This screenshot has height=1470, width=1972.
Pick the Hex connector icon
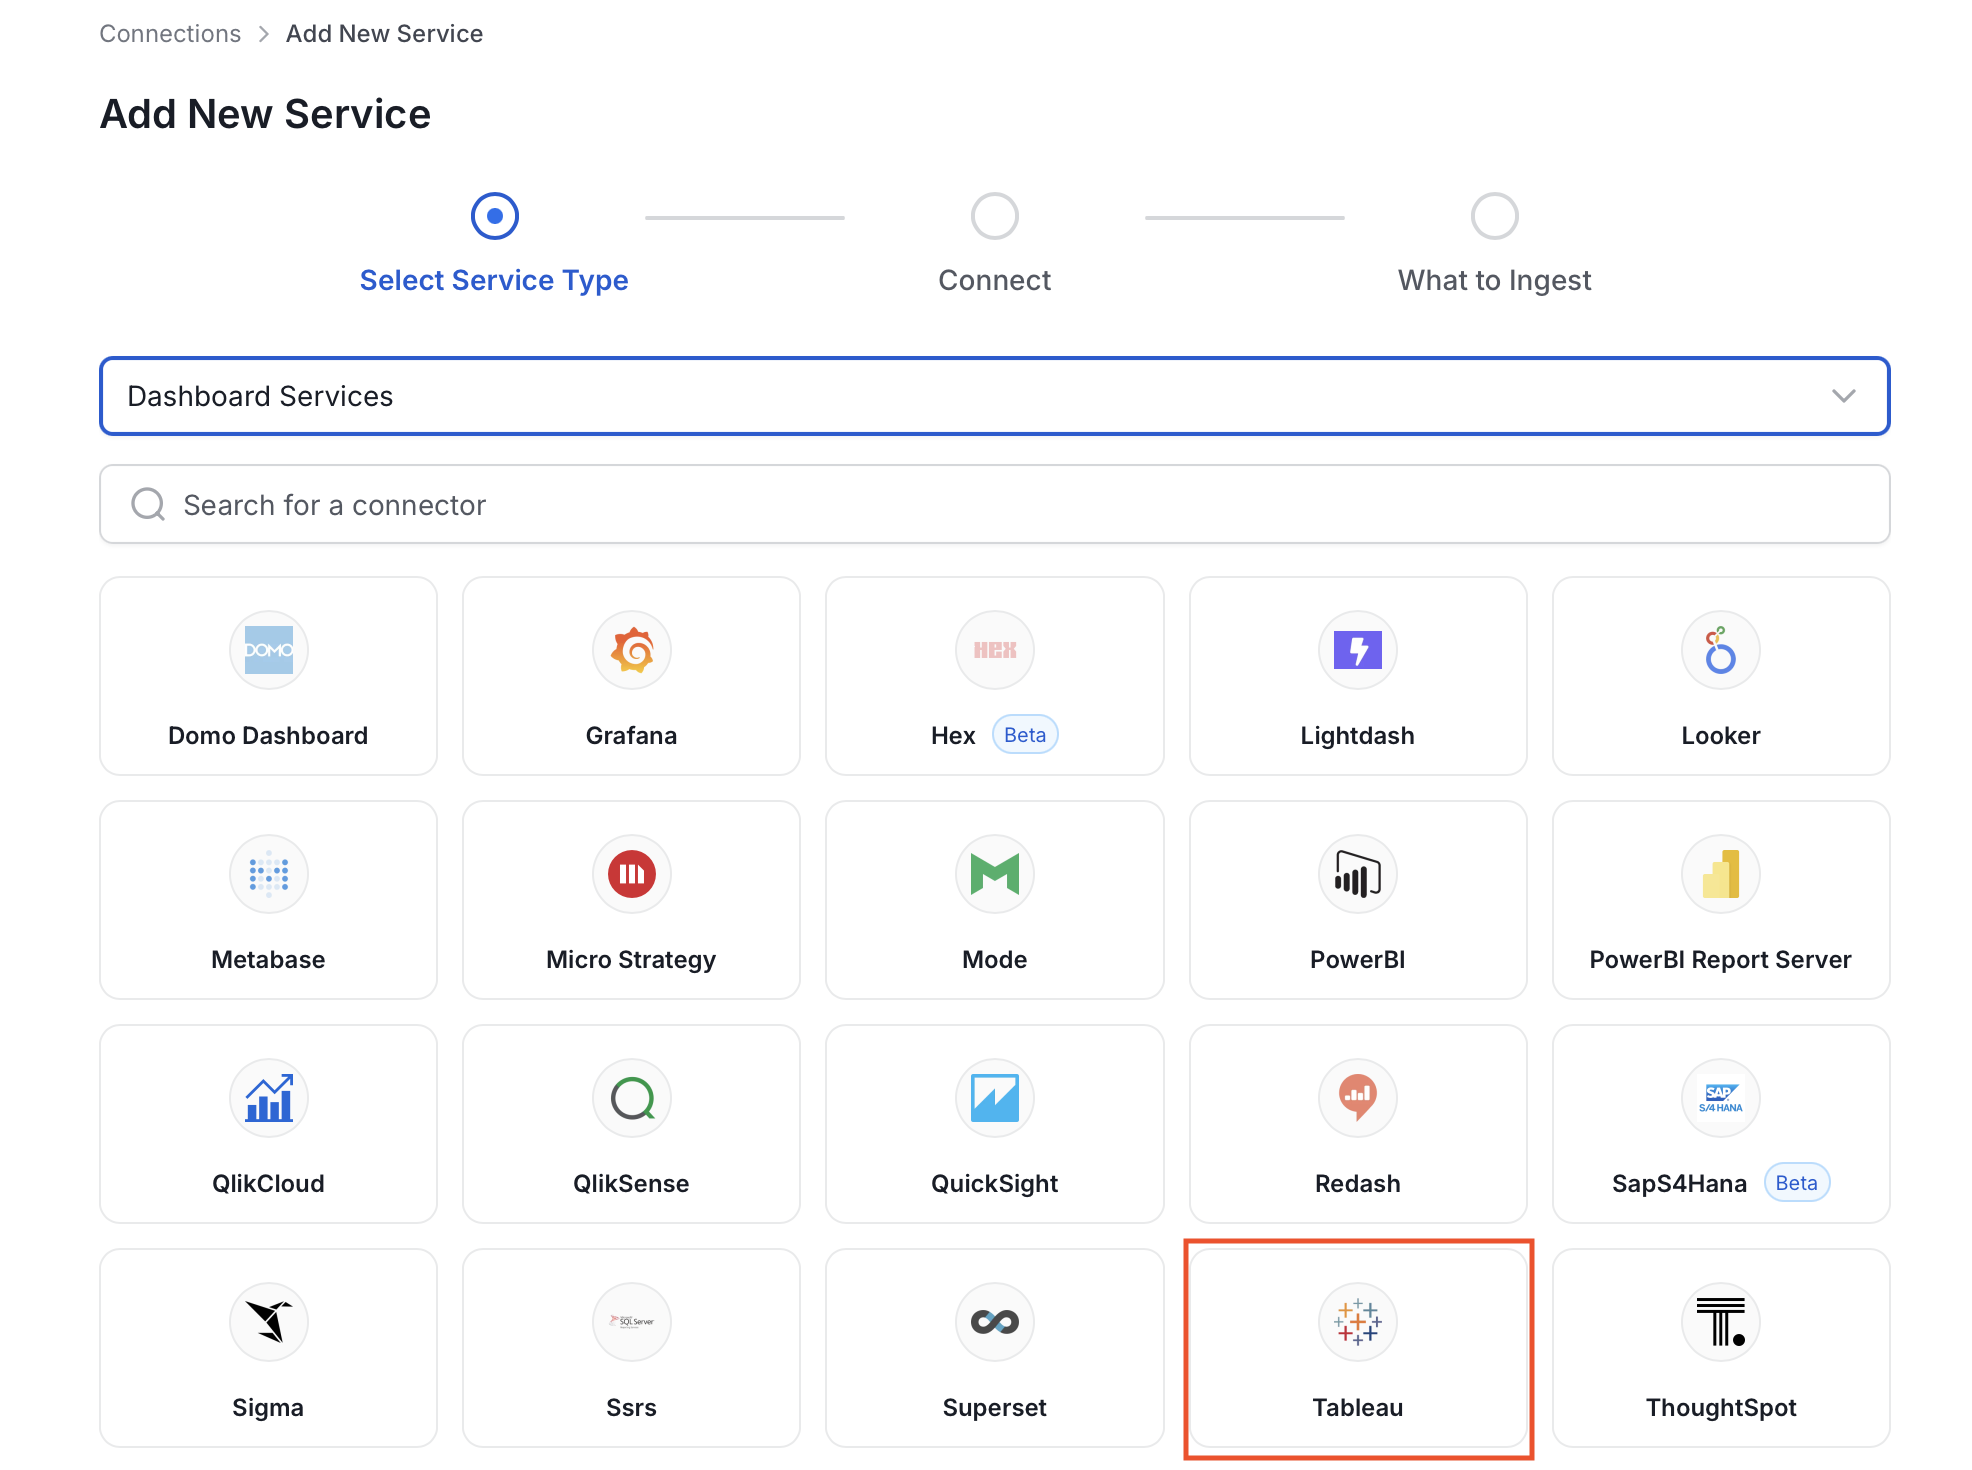[995, 650]
